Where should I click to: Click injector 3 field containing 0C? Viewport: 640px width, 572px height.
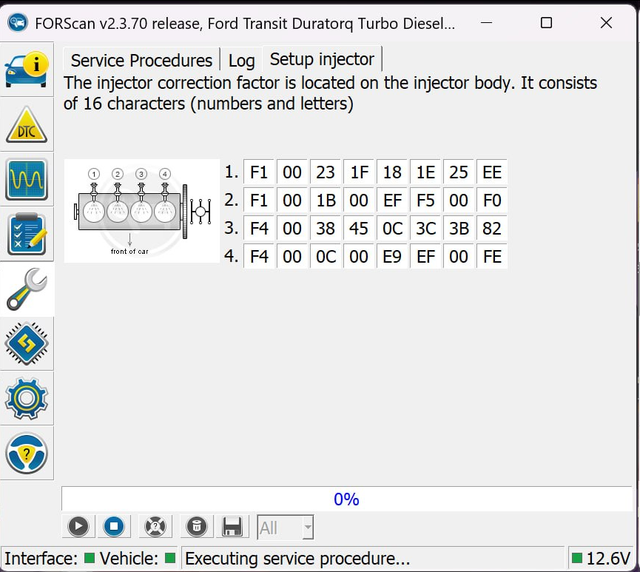(x=392, y=228)
